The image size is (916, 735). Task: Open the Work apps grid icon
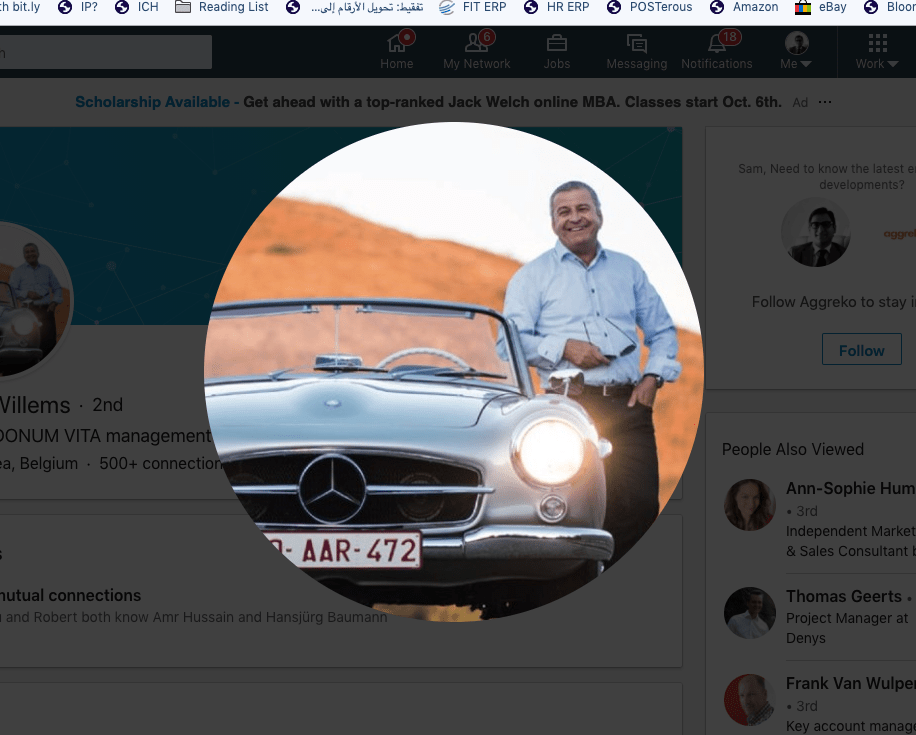click(877, 43)
